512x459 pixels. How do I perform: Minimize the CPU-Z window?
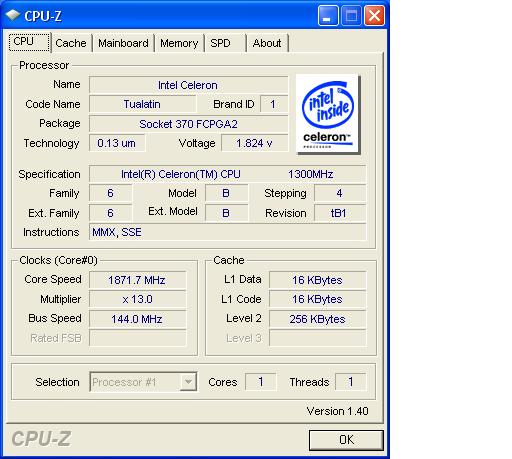pyautogui.click(x=328, y=16)
